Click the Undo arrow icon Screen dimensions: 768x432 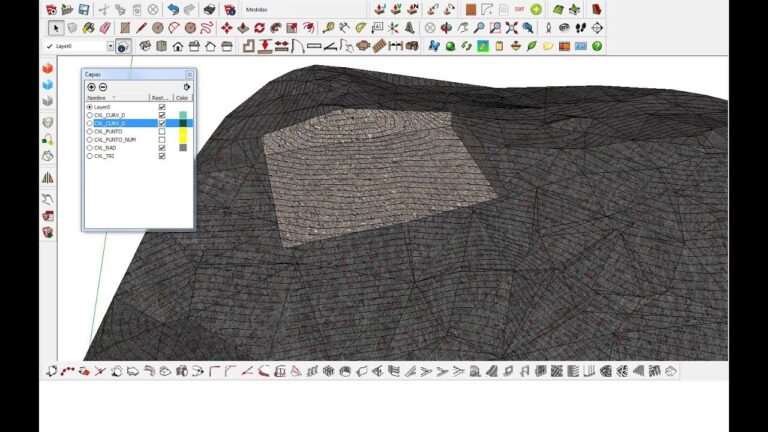173,9
